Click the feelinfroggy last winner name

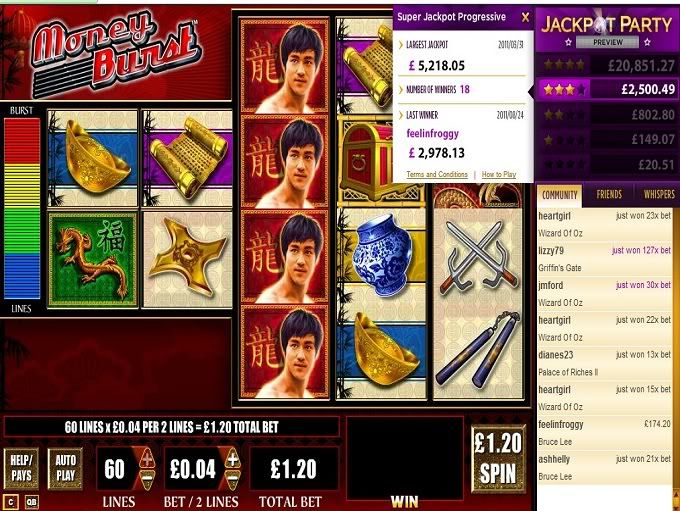click(432, 134)
